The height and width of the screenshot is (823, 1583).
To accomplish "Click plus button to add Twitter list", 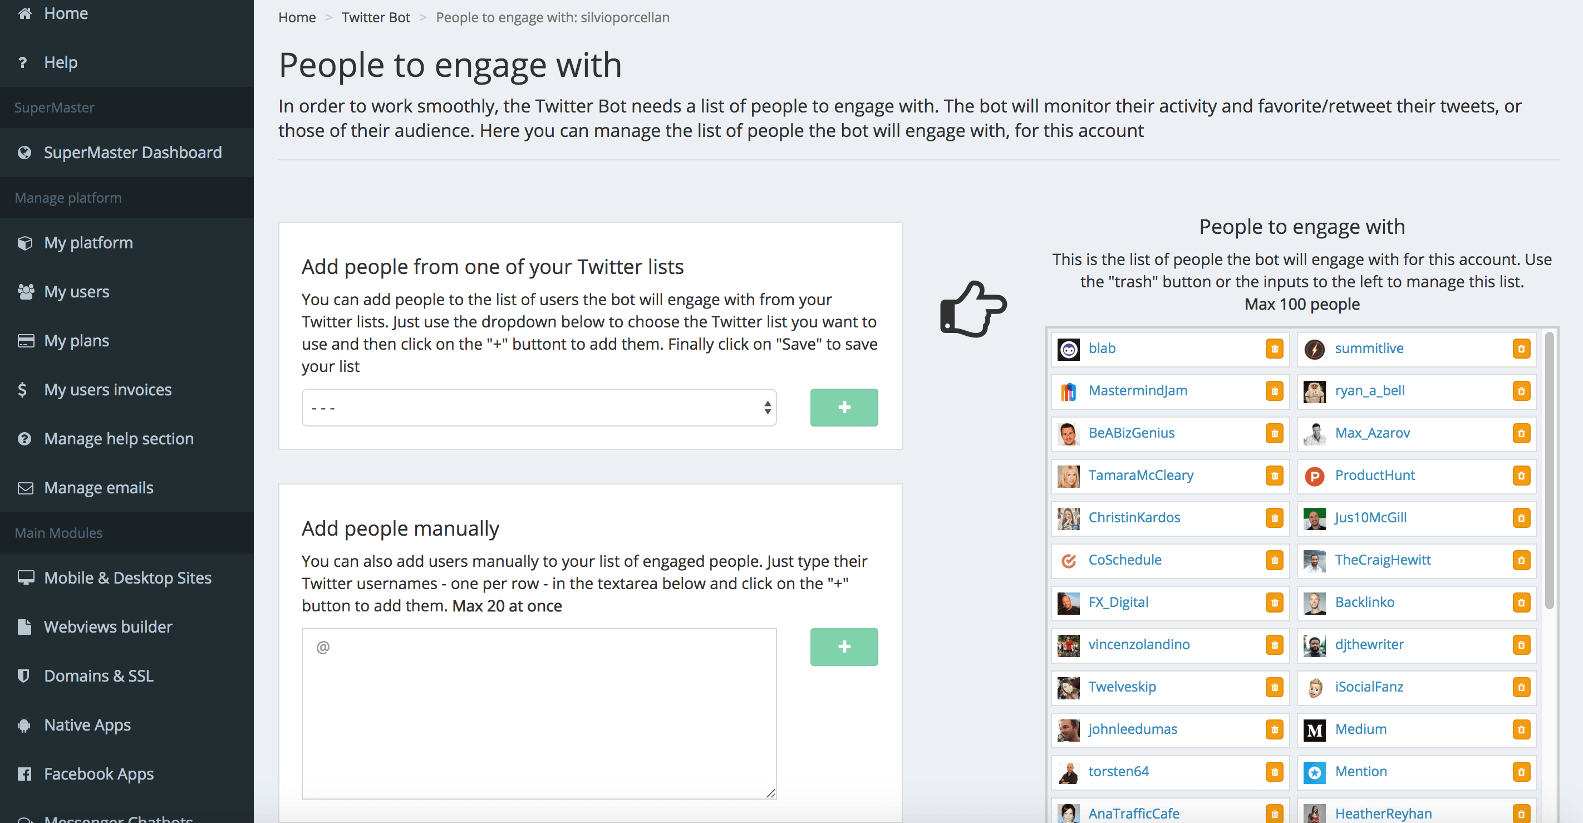I will [x=843, y=408].
